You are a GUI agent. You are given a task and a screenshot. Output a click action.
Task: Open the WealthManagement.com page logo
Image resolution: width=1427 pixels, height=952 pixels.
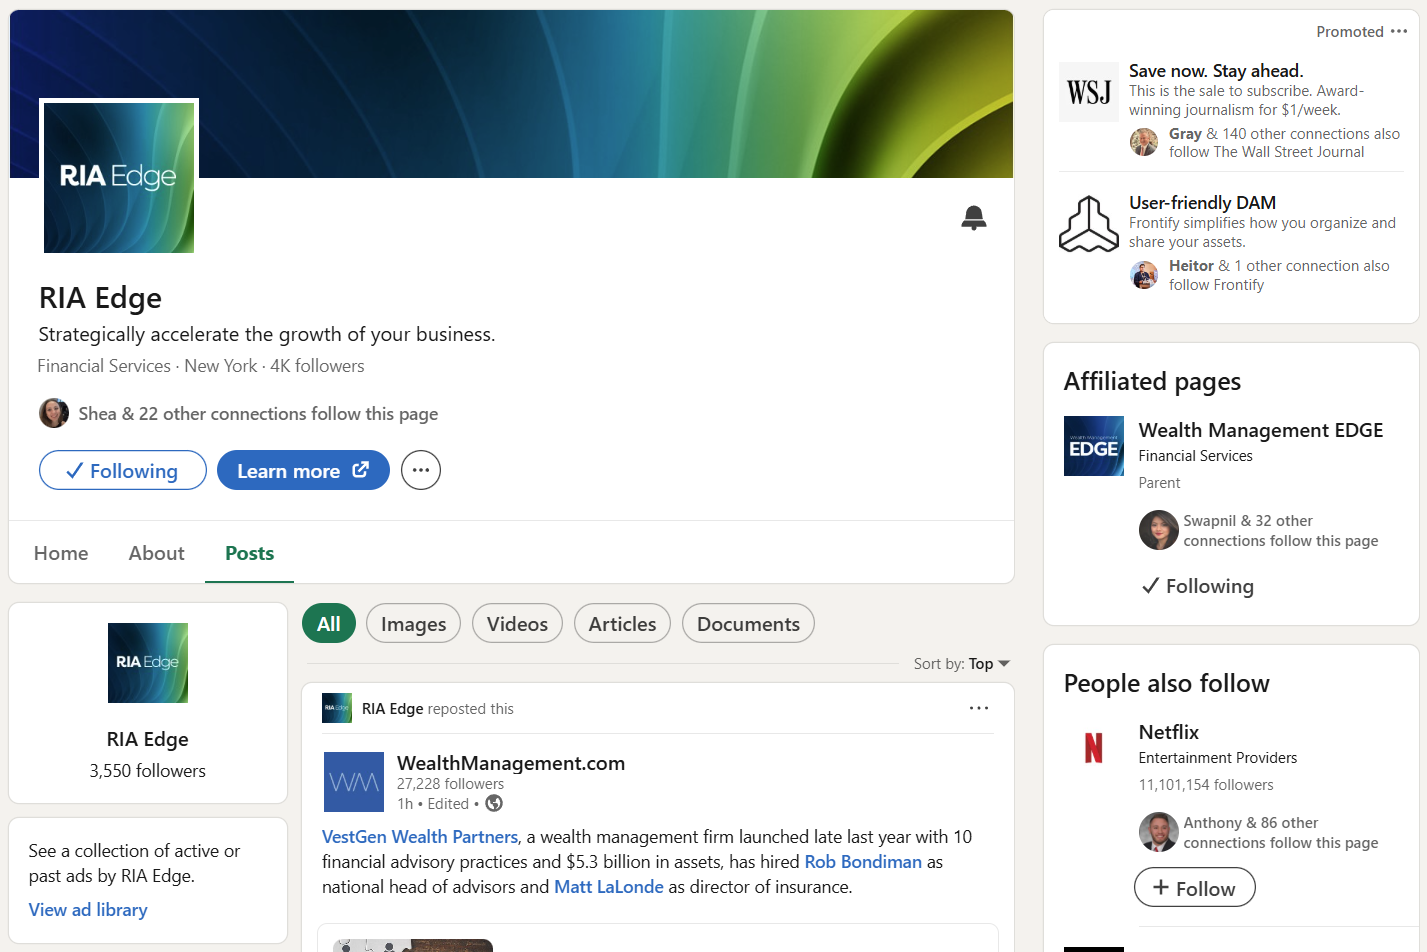click(352, 782)
